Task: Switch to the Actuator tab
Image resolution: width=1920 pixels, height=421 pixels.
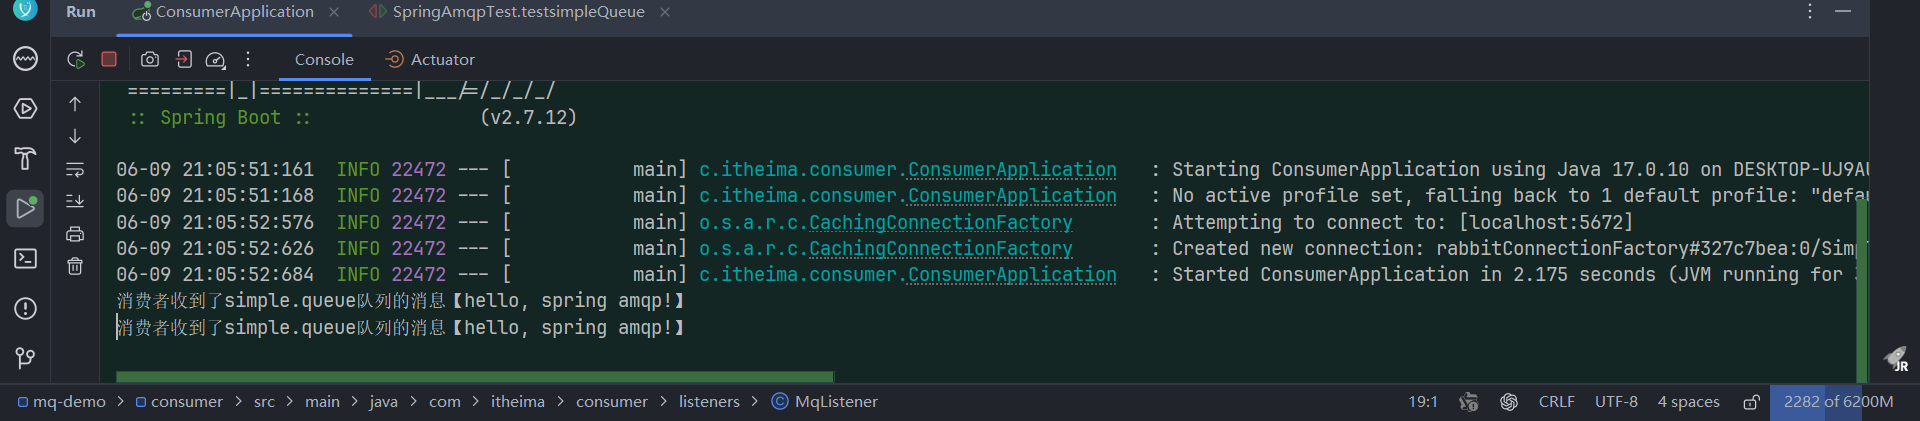Action: click(x=431, y=60)
